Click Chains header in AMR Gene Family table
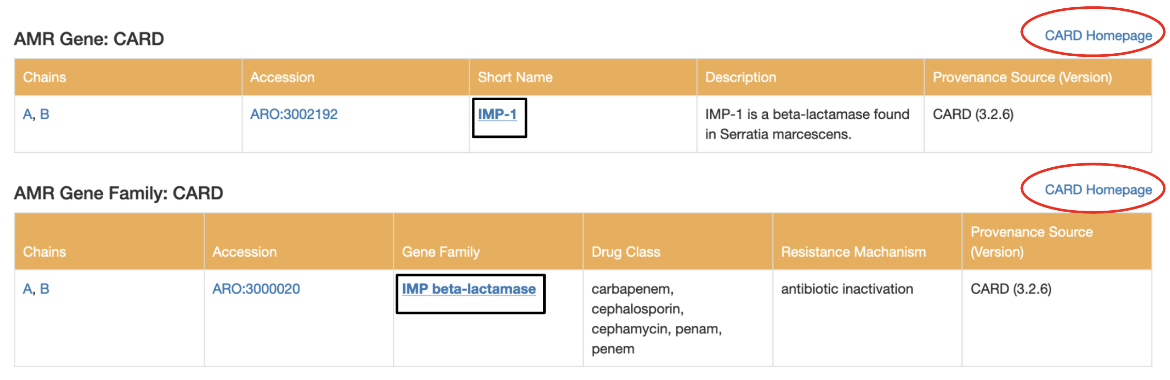This screenshot has height=380, width=1170. click(x=44, y=252)
